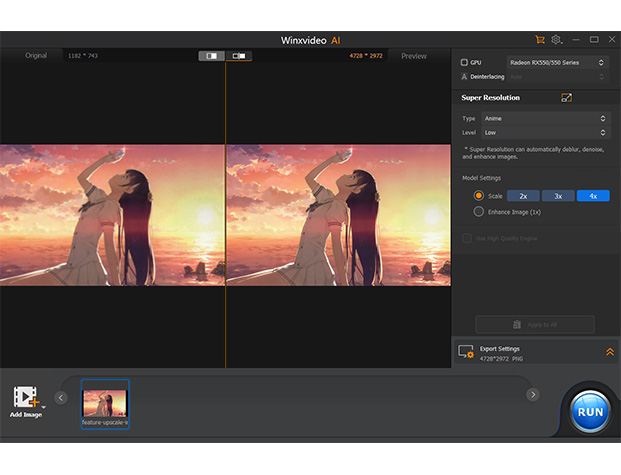
Task: Choose the 2x scale button
Action: [x=523, y=196]
